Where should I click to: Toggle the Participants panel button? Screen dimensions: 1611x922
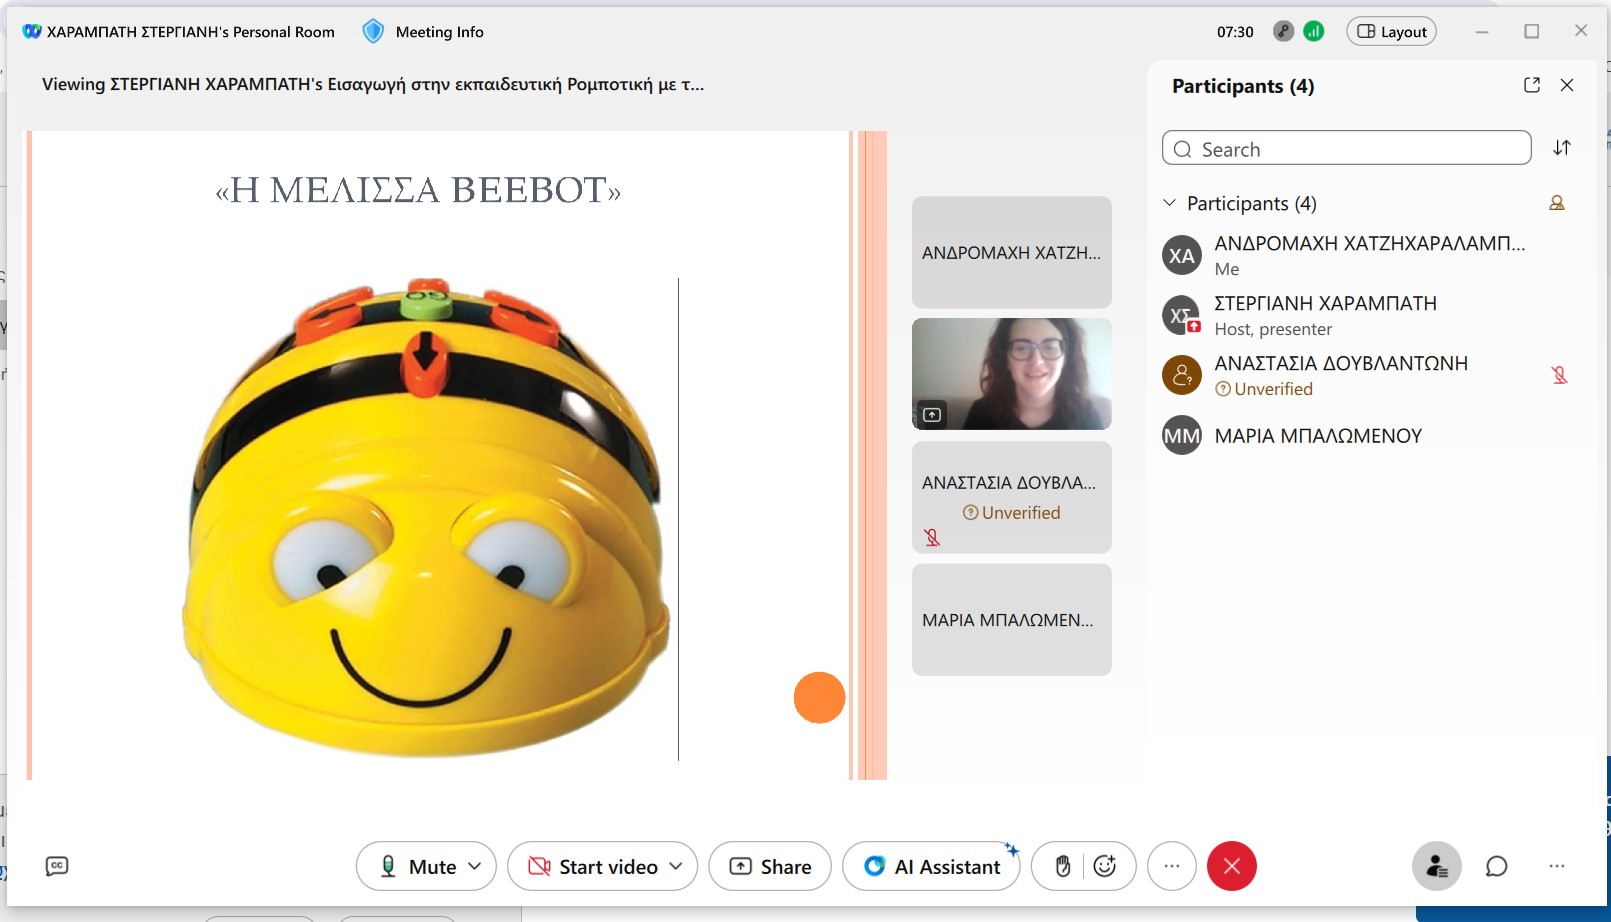(1436, 866)
